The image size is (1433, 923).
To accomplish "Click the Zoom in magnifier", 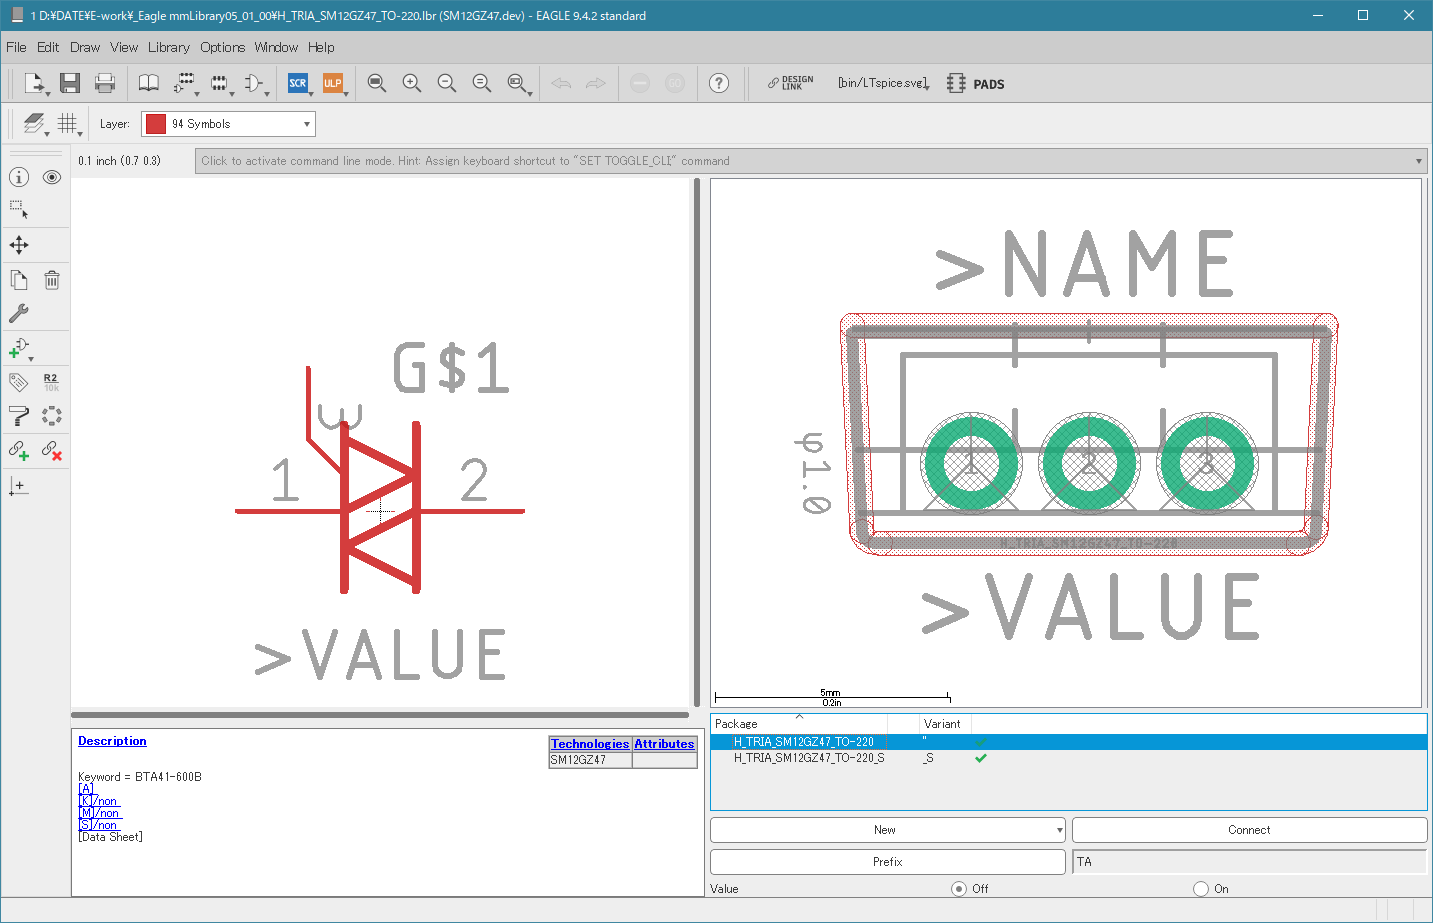I will (412, 83).
